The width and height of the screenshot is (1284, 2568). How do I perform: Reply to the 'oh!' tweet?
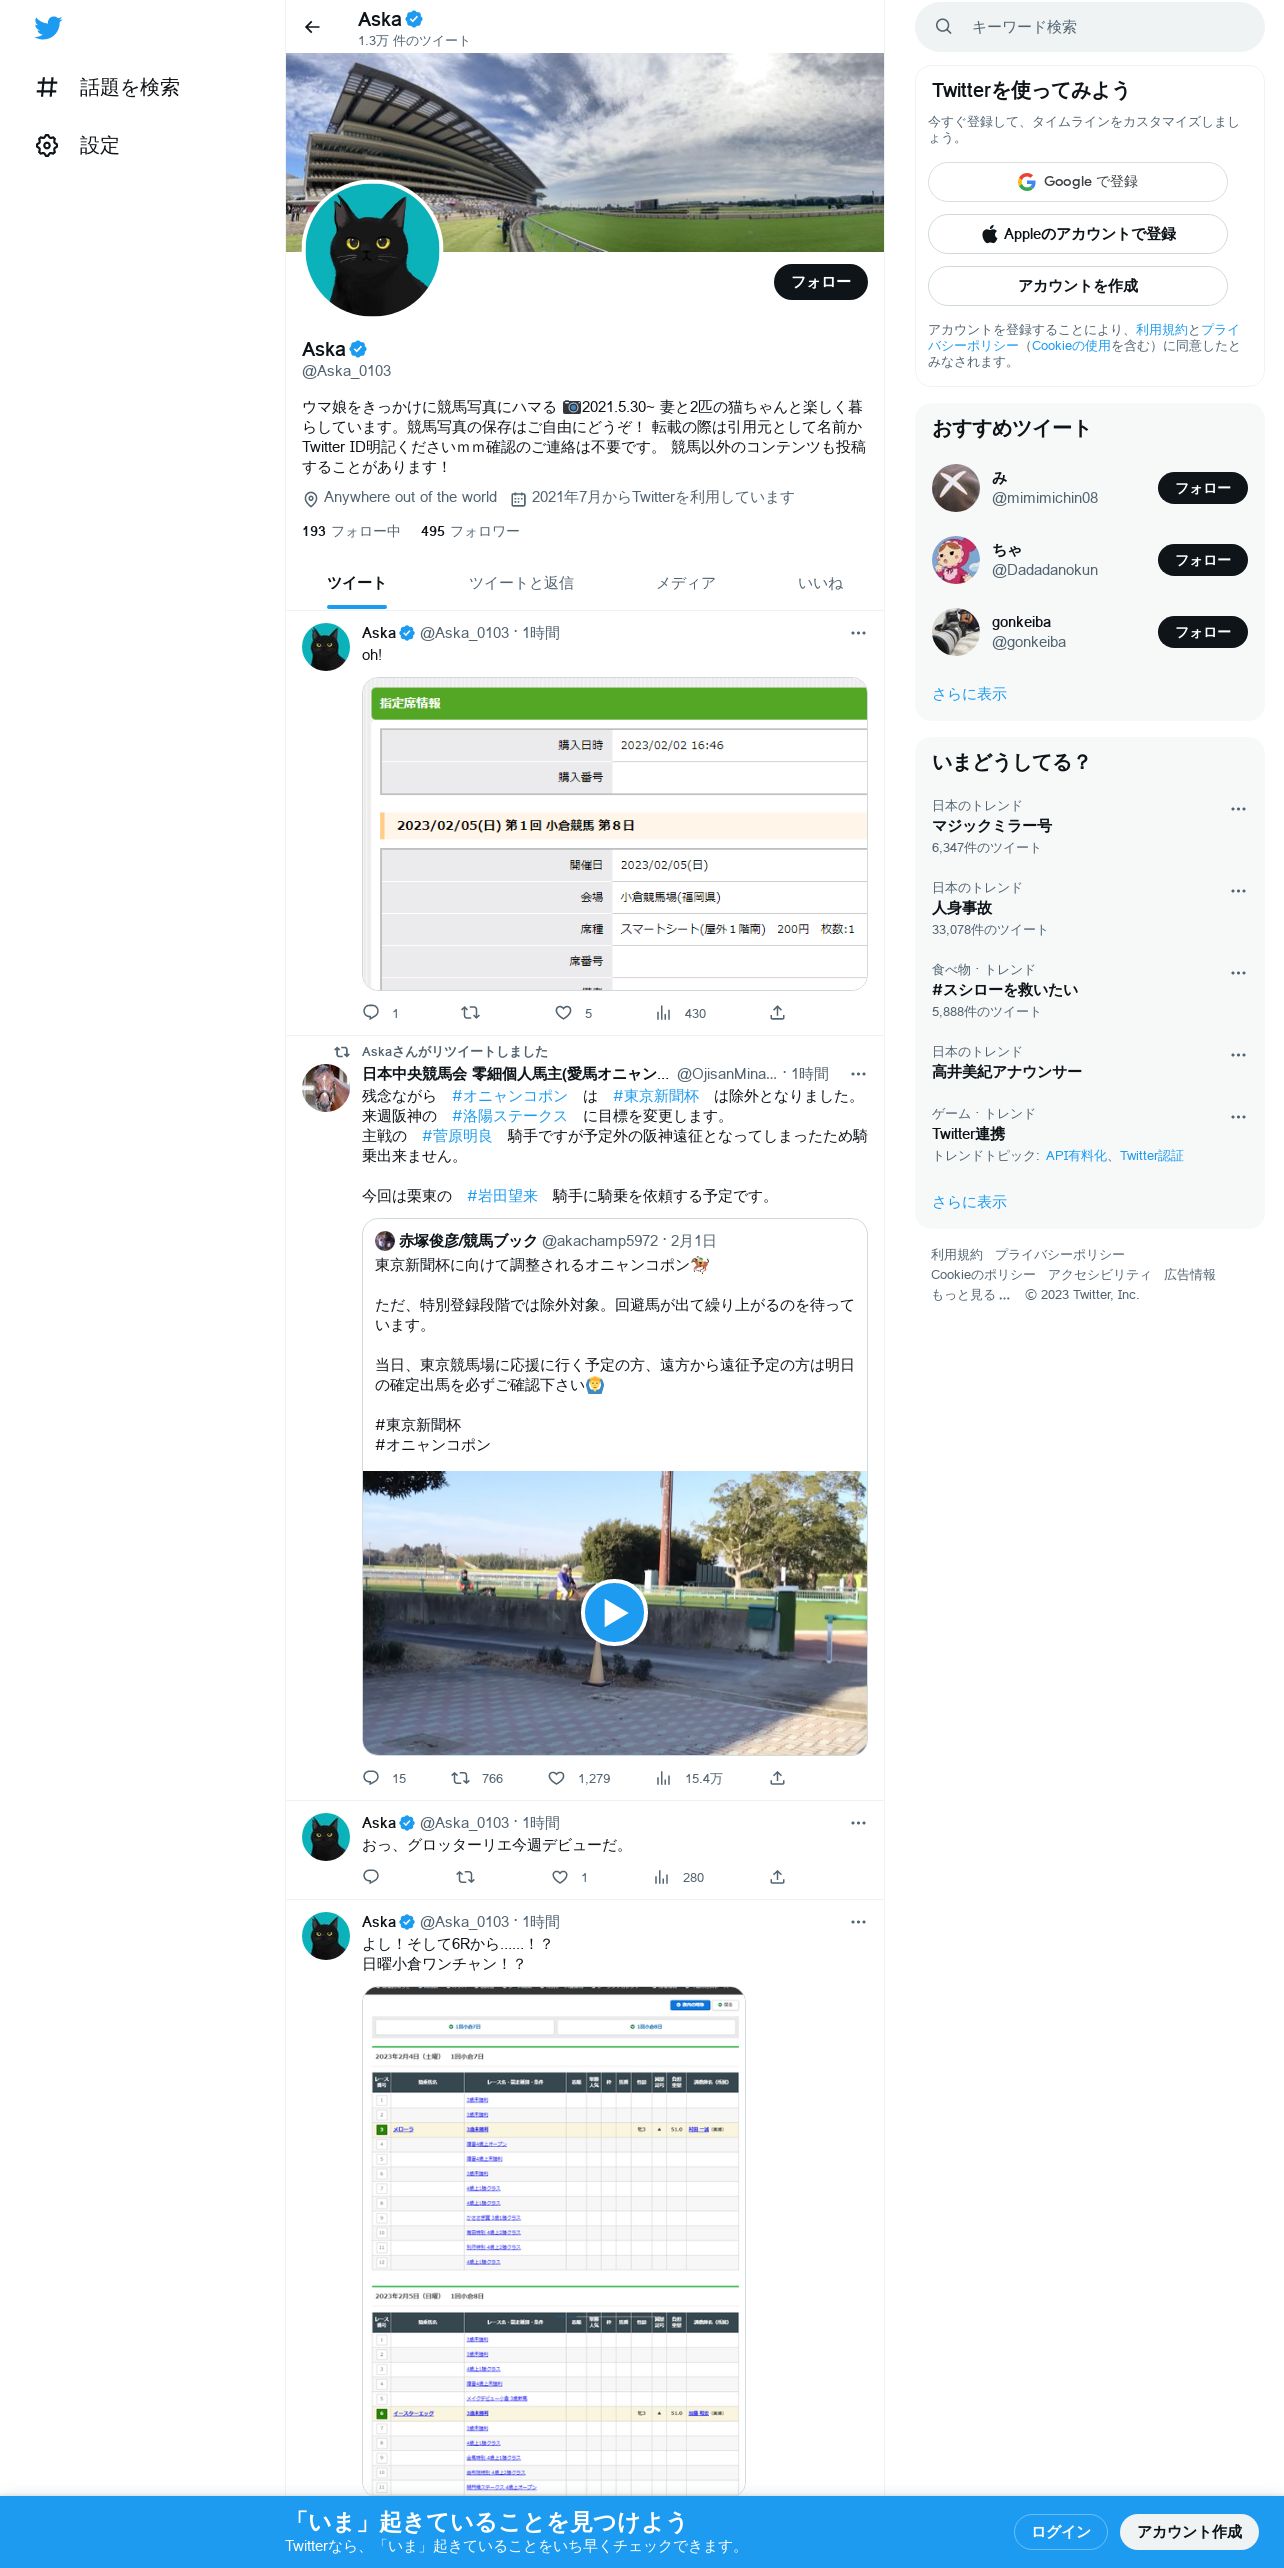click(x=371, y=1012)
